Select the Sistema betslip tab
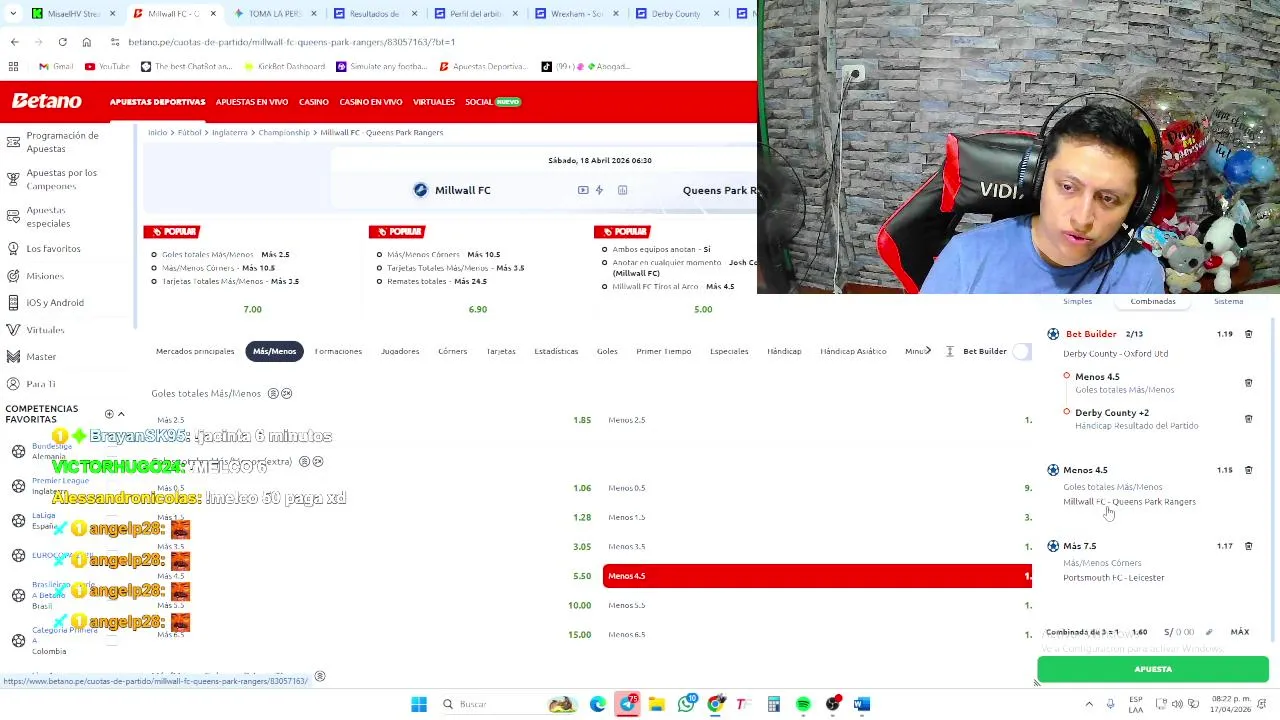 1228,301
